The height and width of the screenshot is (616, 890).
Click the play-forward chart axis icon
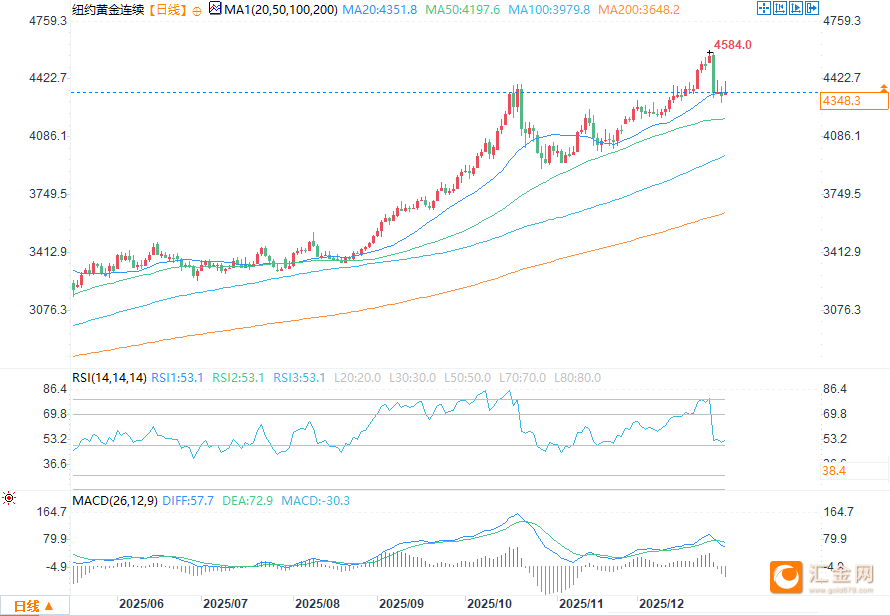(x=796, y=8)
